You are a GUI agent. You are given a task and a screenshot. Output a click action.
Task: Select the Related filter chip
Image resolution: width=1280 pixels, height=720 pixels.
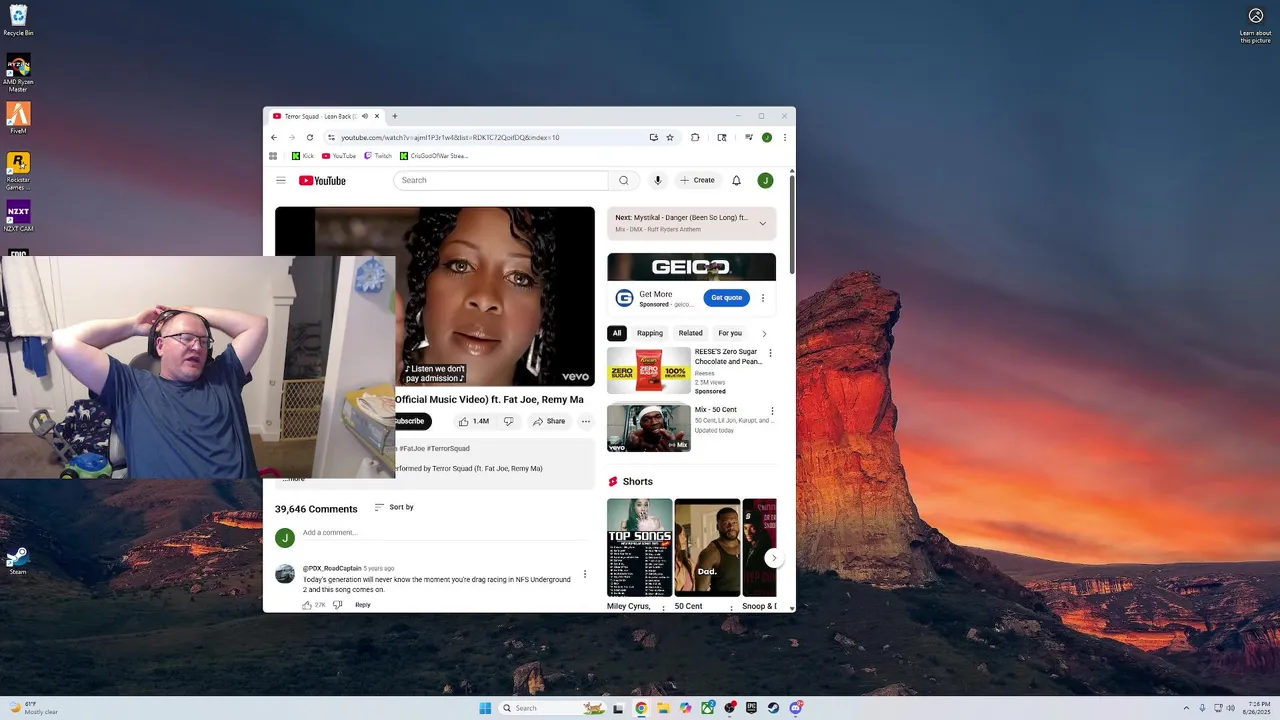coord(690,333)
